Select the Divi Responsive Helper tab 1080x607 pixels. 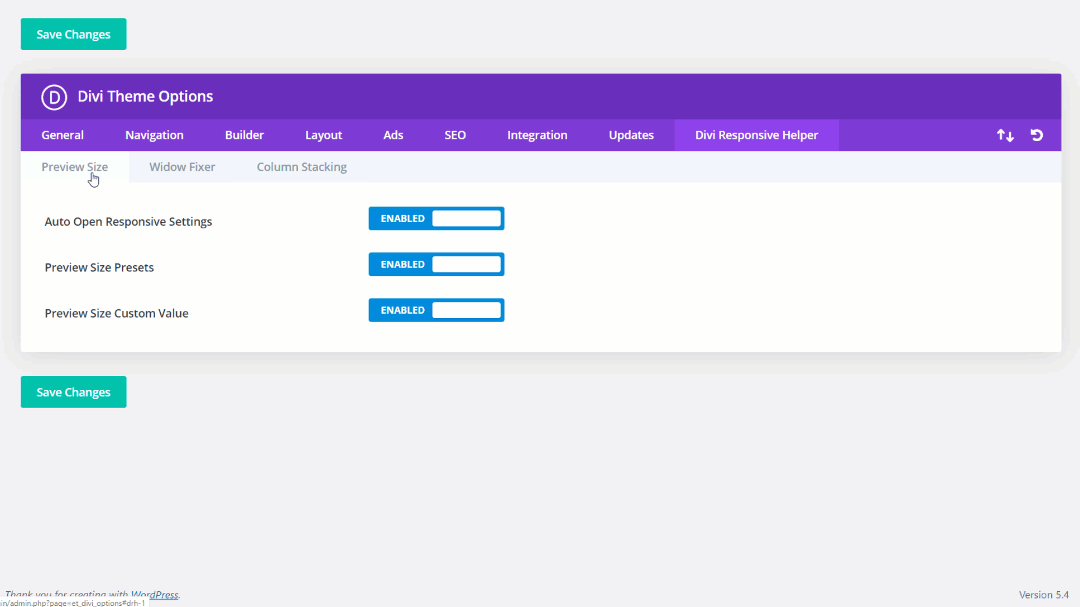(756, 135)
